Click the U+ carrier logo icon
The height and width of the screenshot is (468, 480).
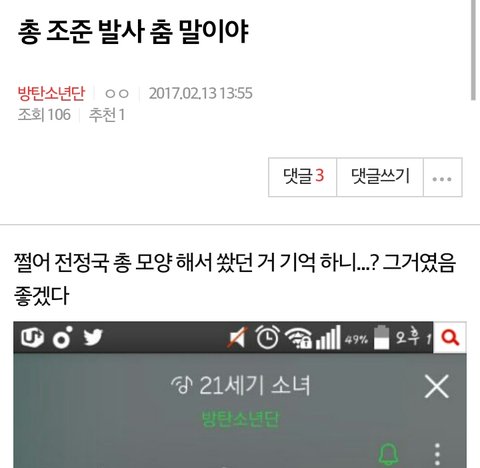[x=32, y=337]
